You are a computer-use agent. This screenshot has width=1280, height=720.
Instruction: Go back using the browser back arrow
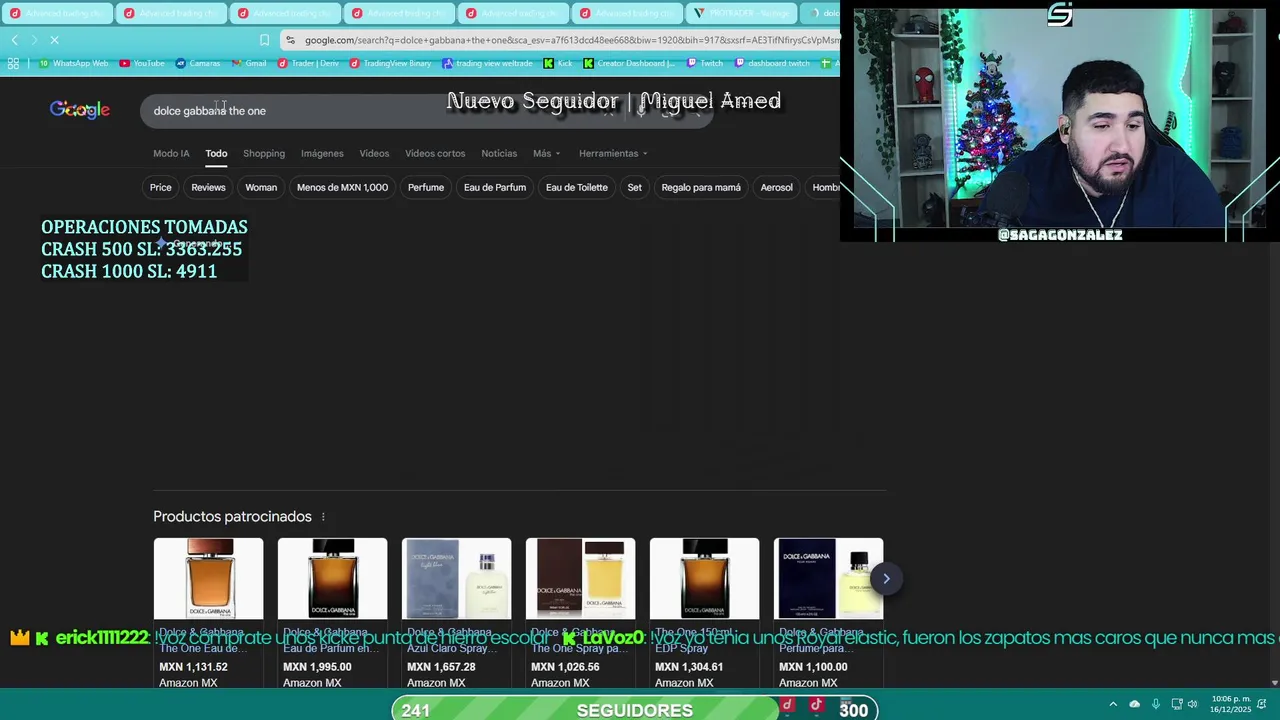(14, 40)
